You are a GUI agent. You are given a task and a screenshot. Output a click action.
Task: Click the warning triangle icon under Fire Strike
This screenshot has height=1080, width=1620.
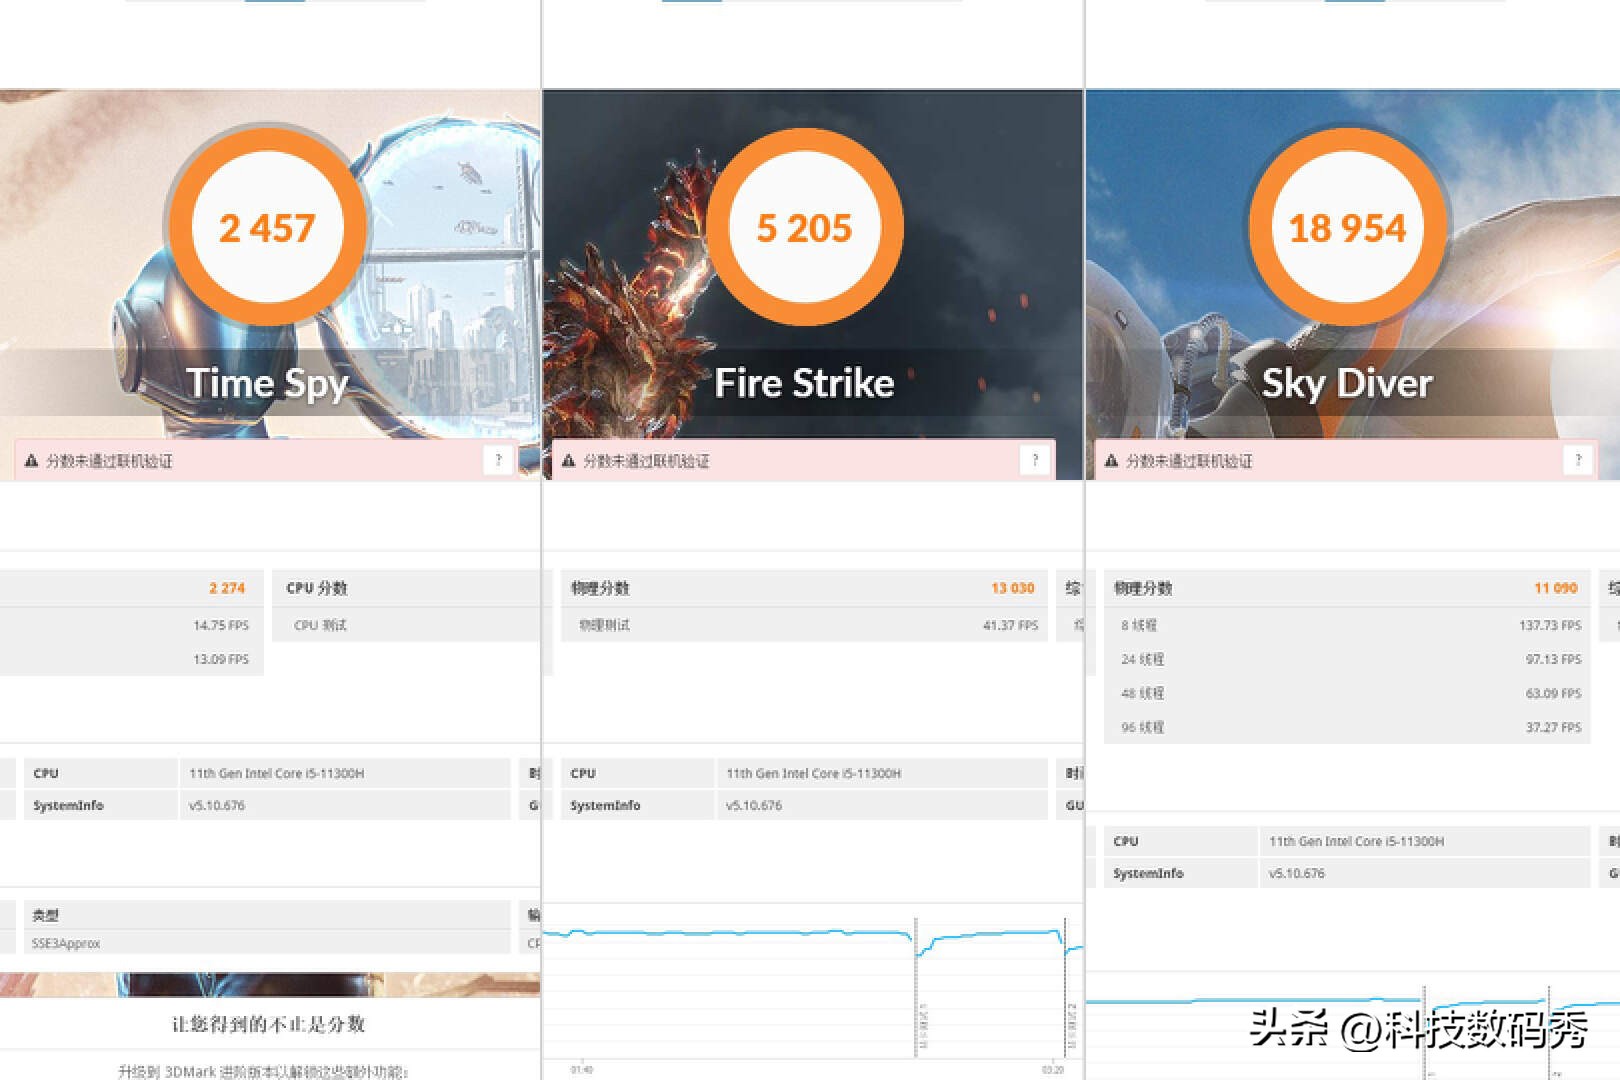click(x=568, y=461)
